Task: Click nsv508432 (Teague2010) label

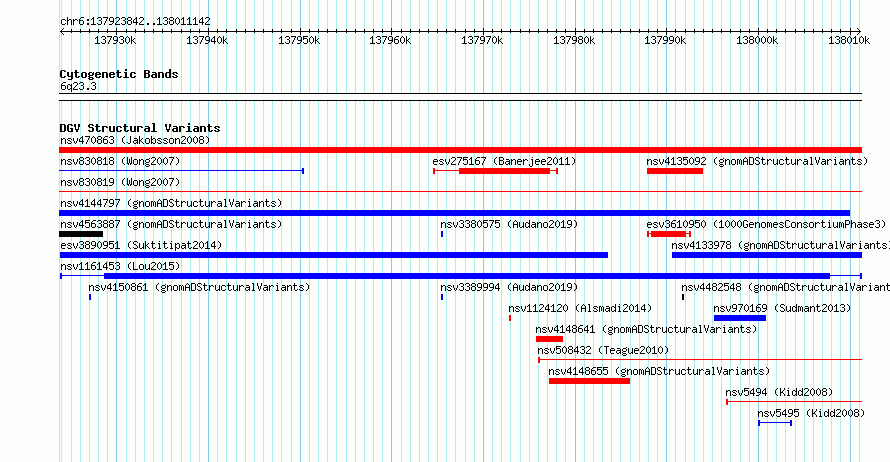Action: point(603,350)
